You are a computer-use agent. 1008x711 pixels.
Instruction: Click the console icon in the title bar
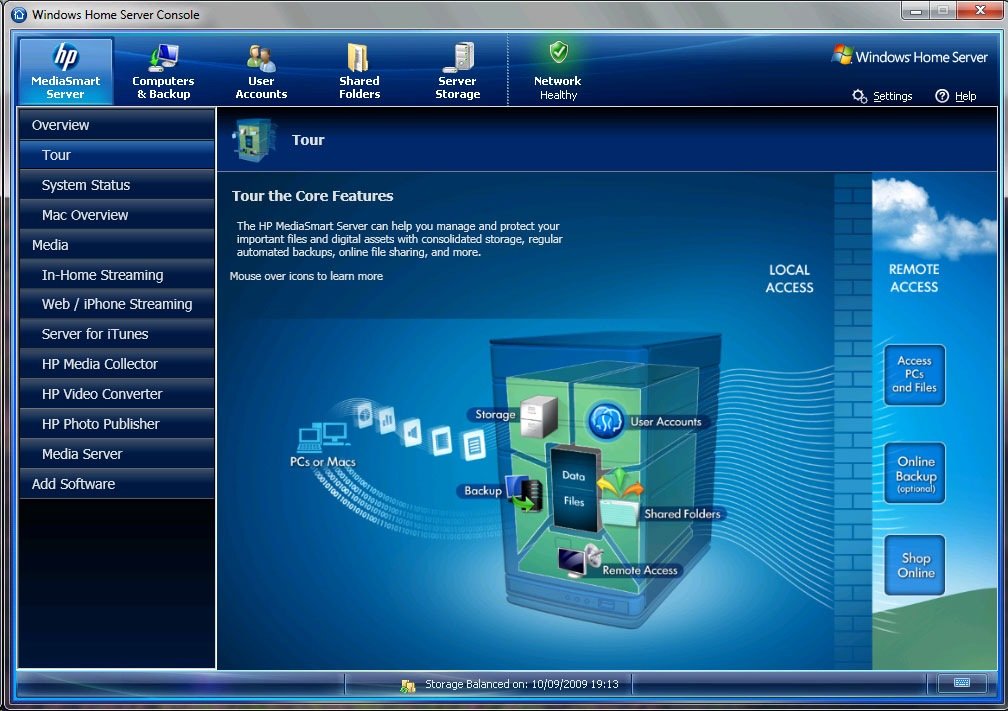(19, 14)
